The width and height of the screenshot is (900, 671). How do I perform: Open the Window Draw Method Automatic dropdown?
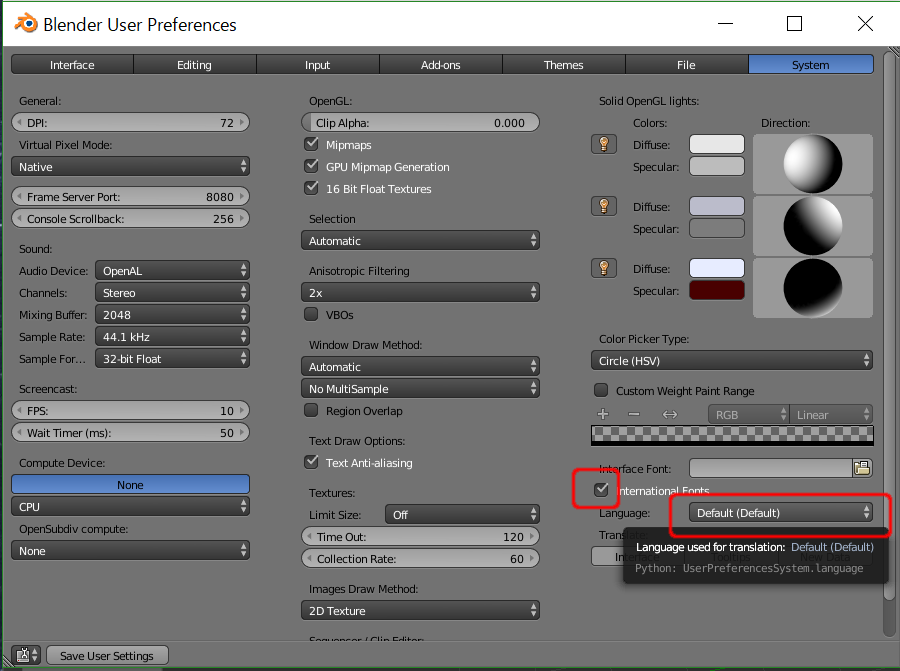click(x=420, y=367)
